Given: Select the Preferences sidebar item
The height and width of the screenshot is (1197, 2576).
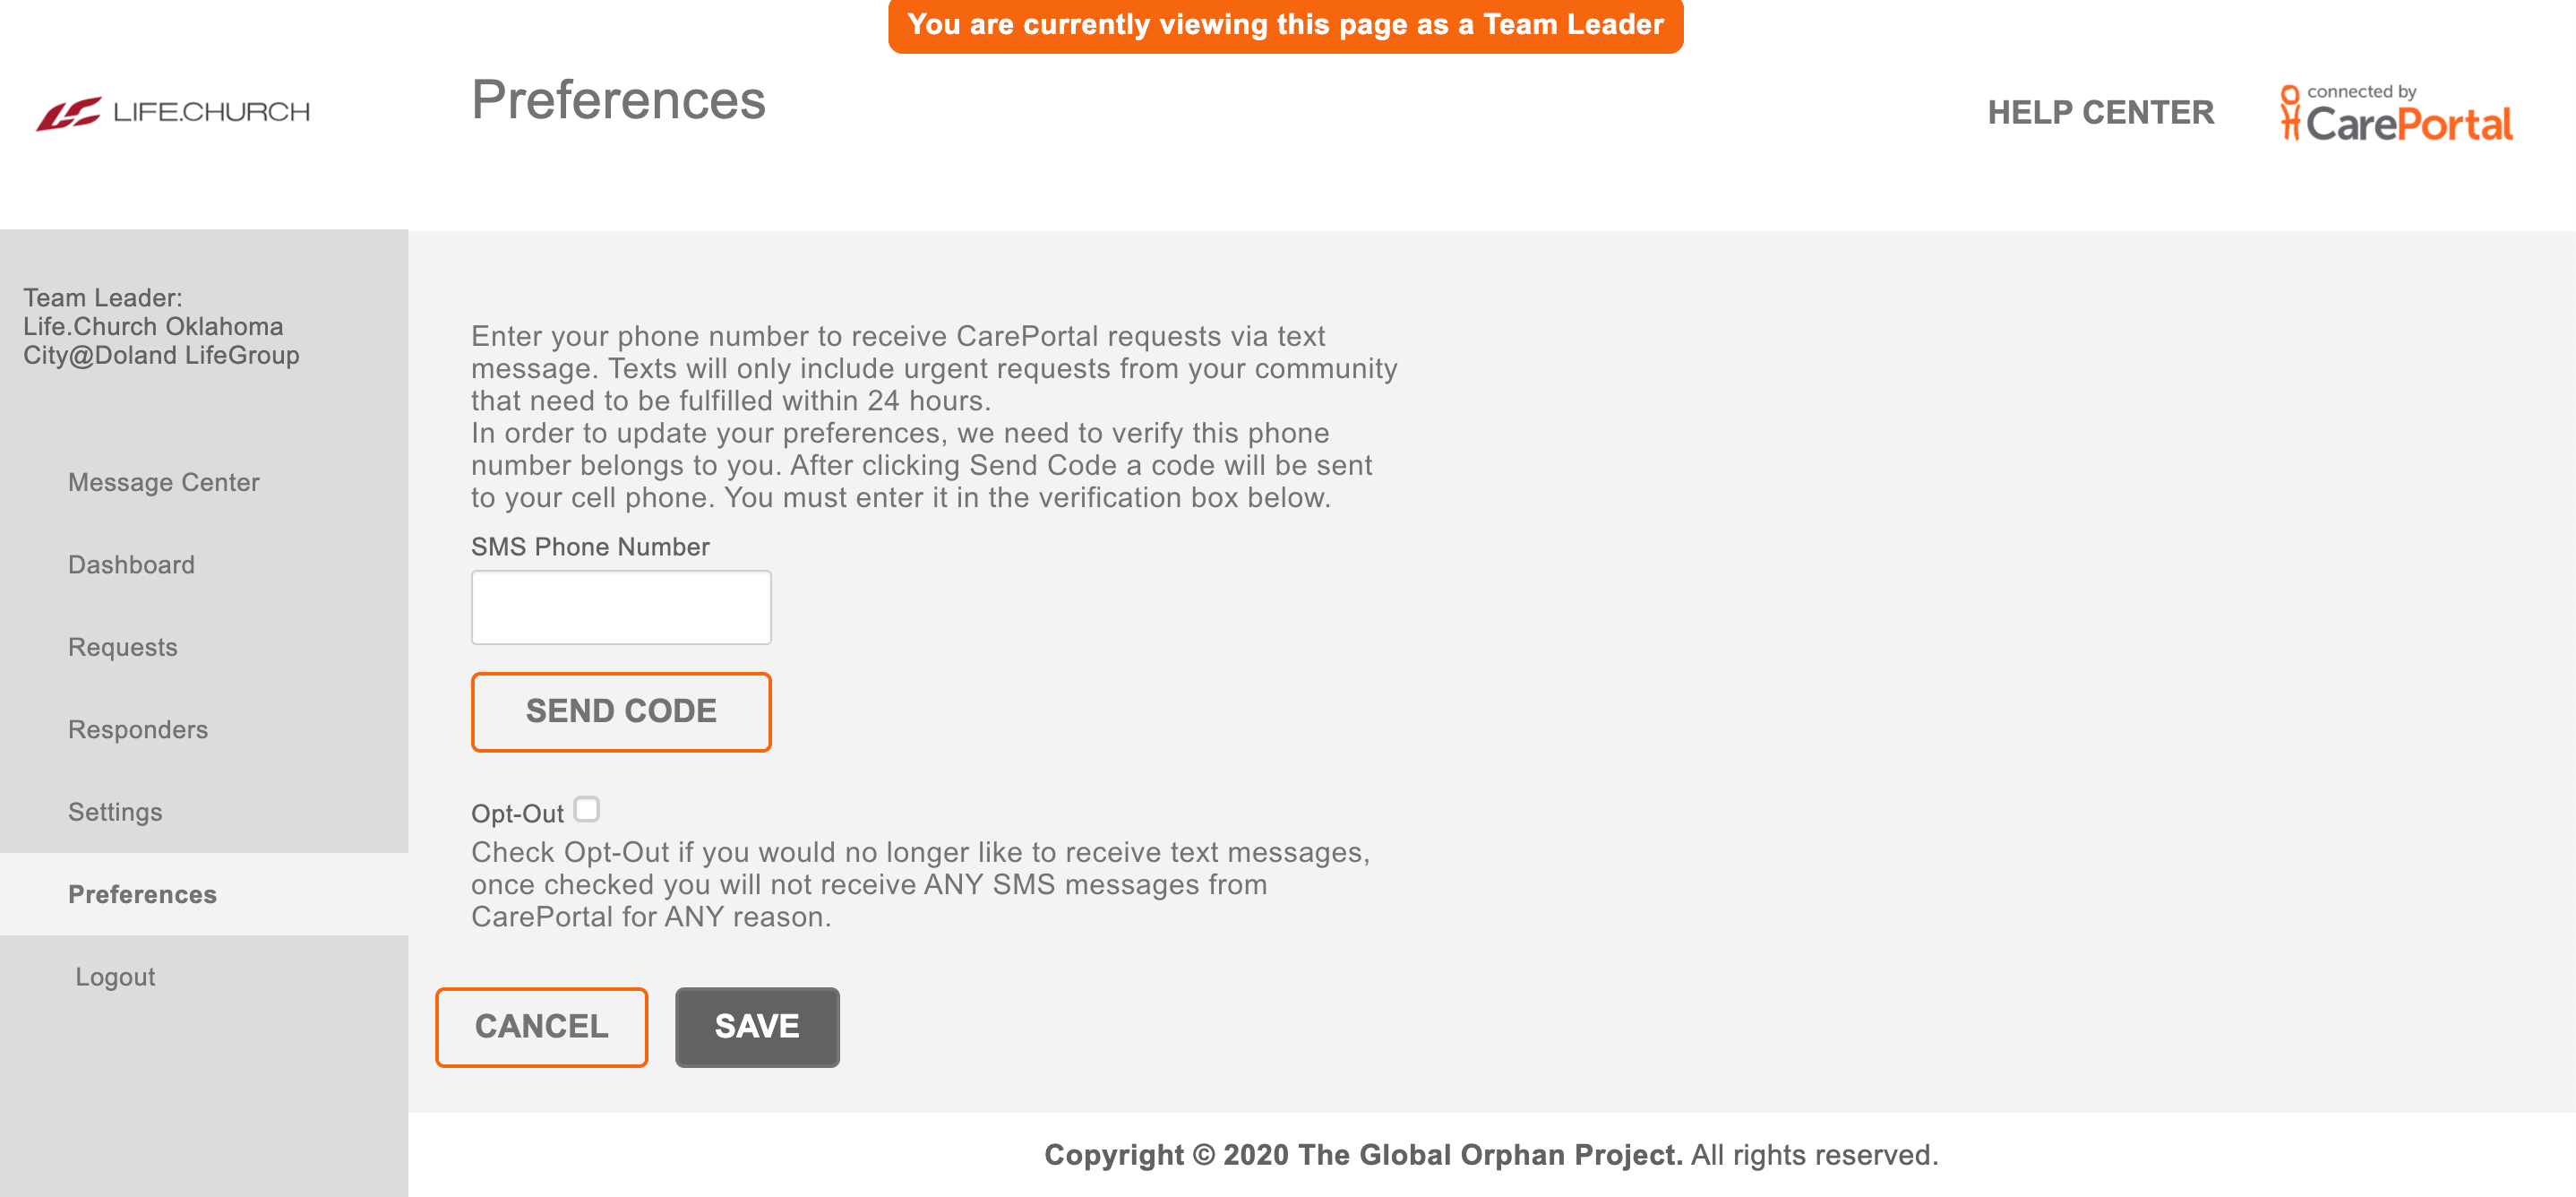Looking at the screenshot, I should pos(142,894).
